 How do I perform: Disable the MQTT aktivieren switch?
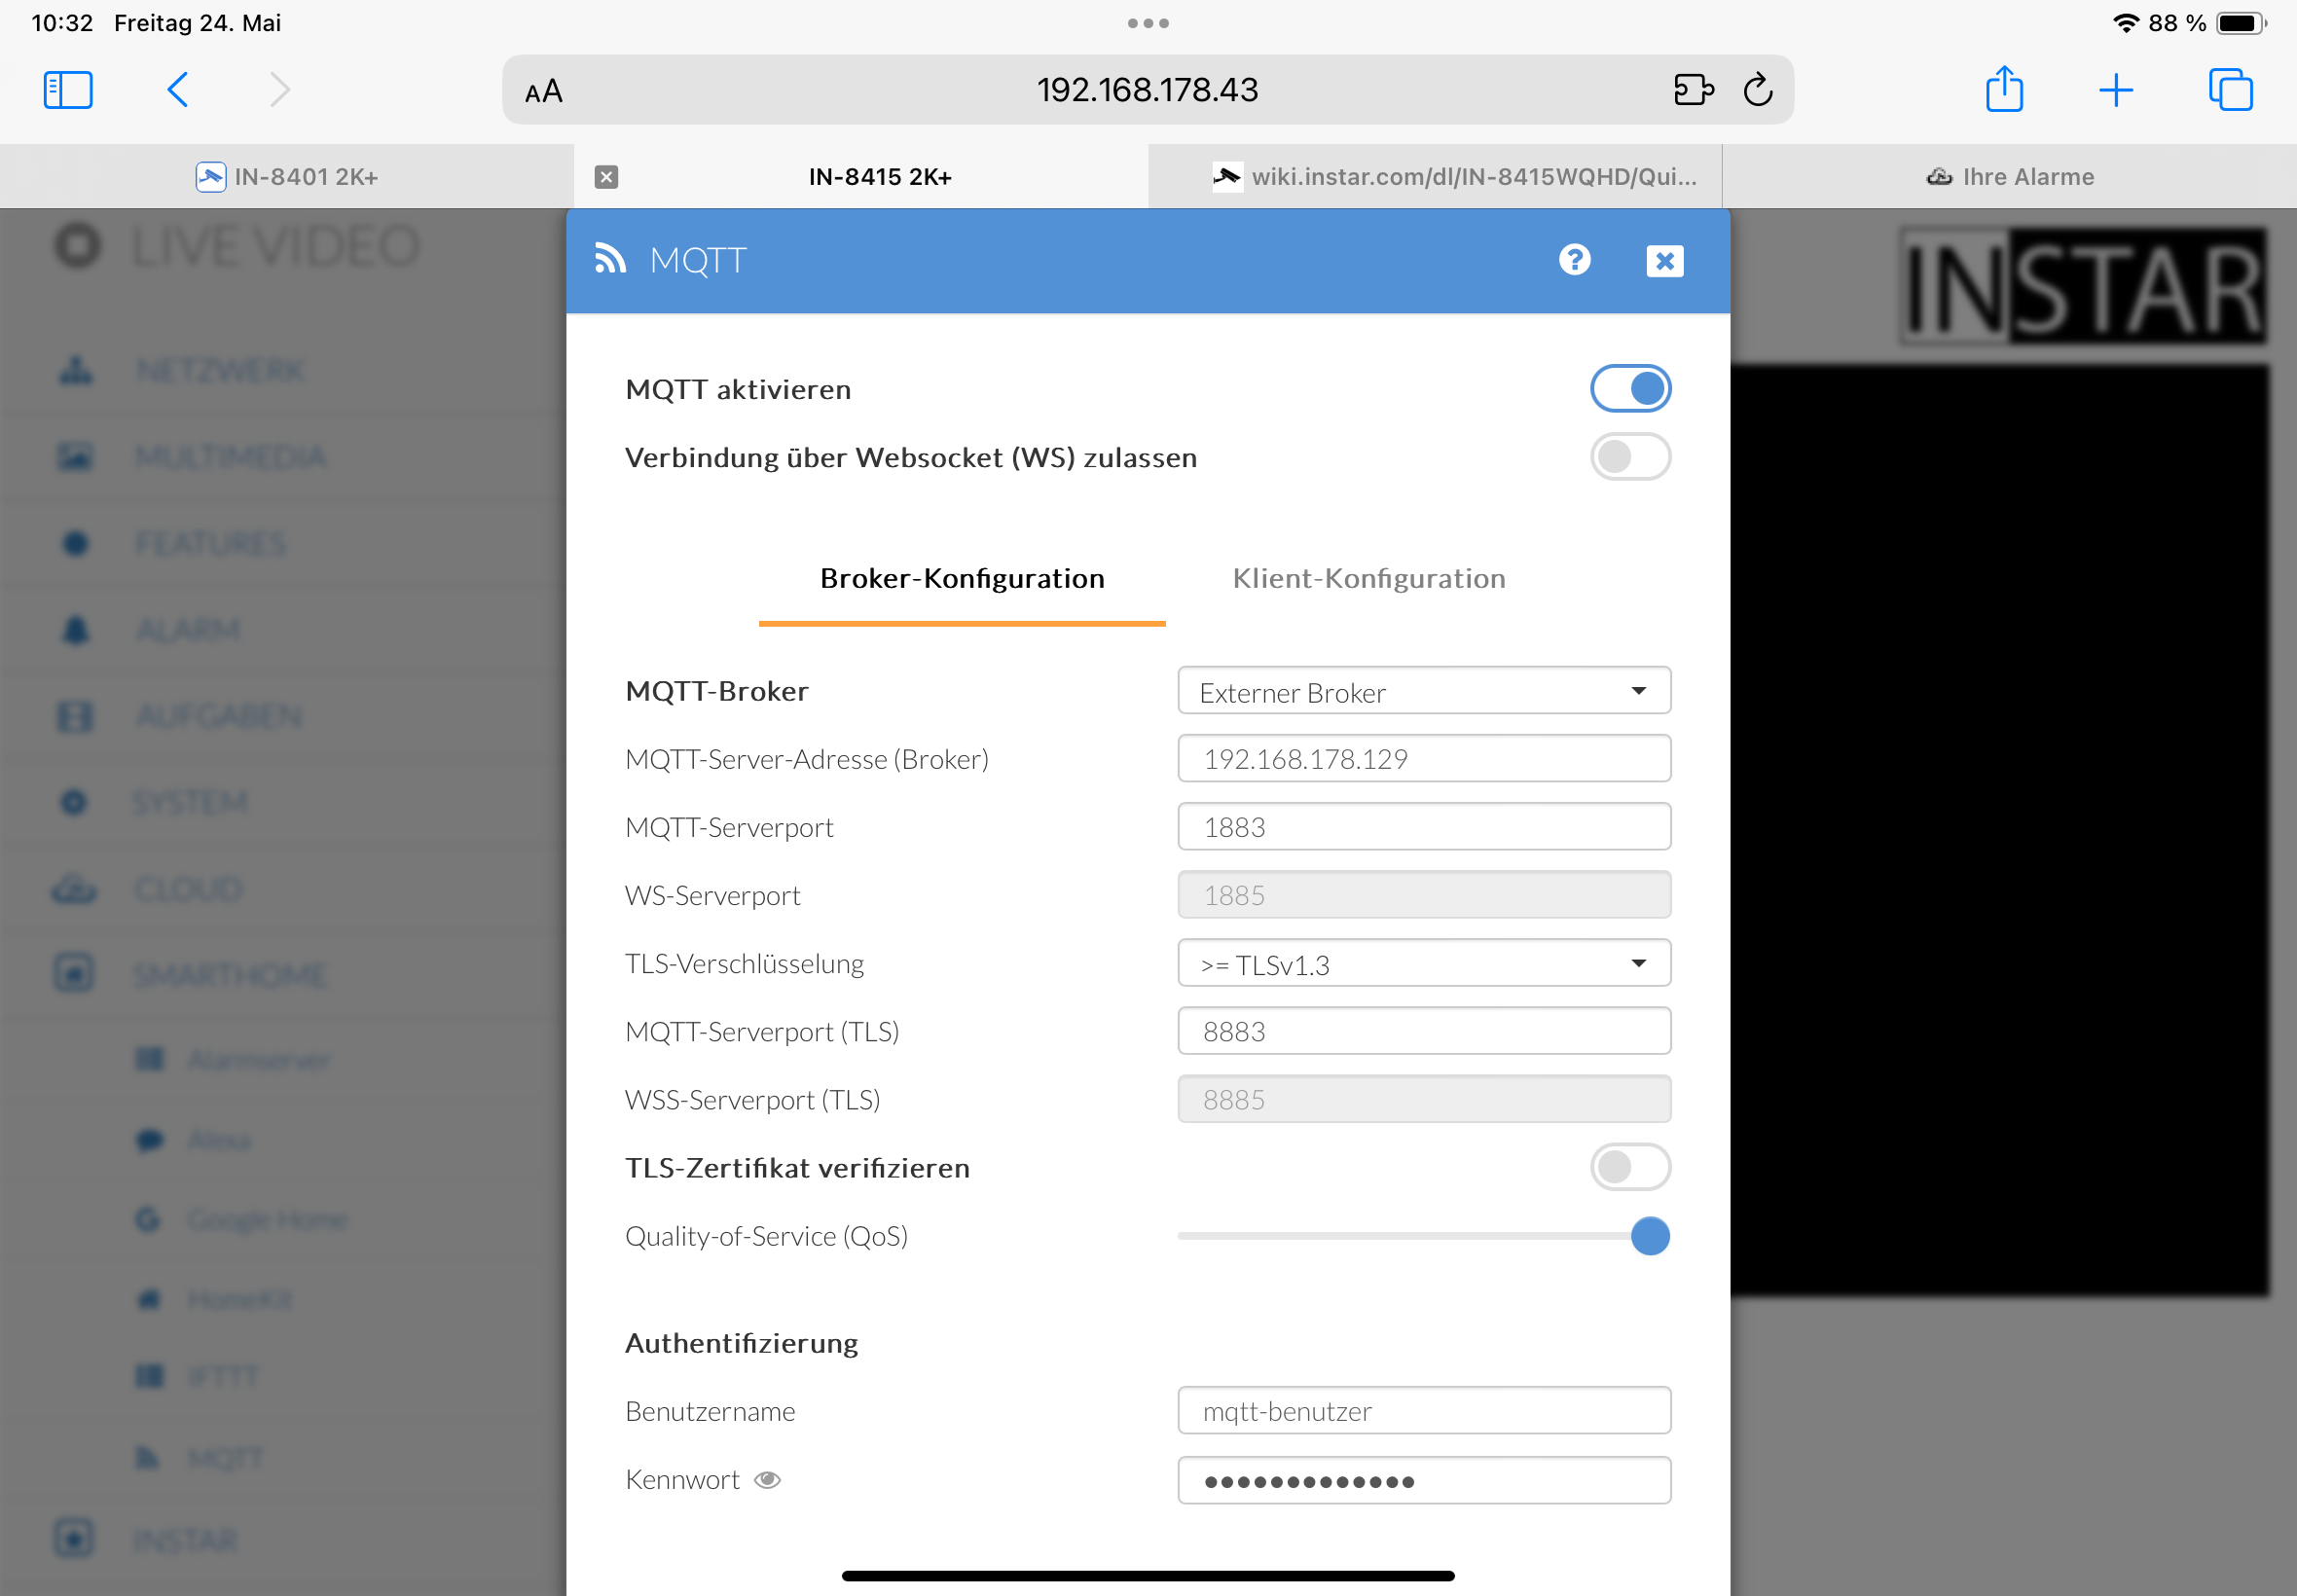click(x=1630, y=388)
